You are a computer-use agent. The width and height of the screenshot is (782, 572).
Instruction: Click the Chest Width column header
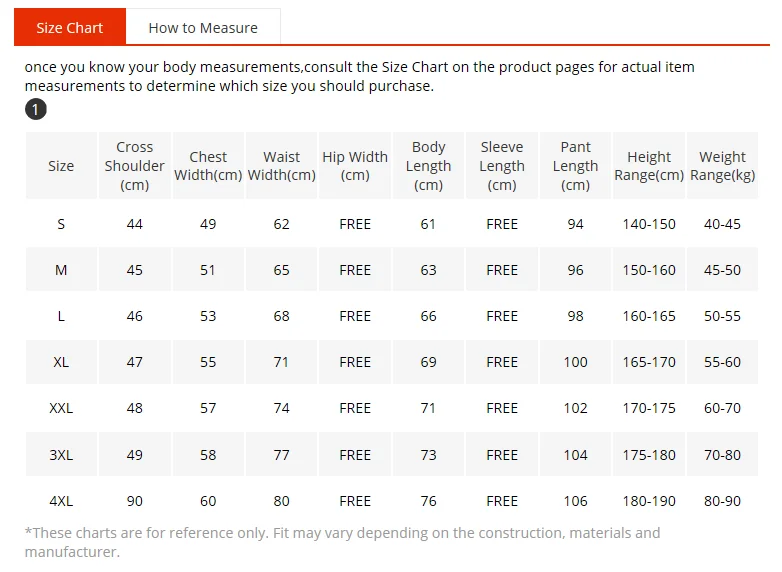pos(208,166)
